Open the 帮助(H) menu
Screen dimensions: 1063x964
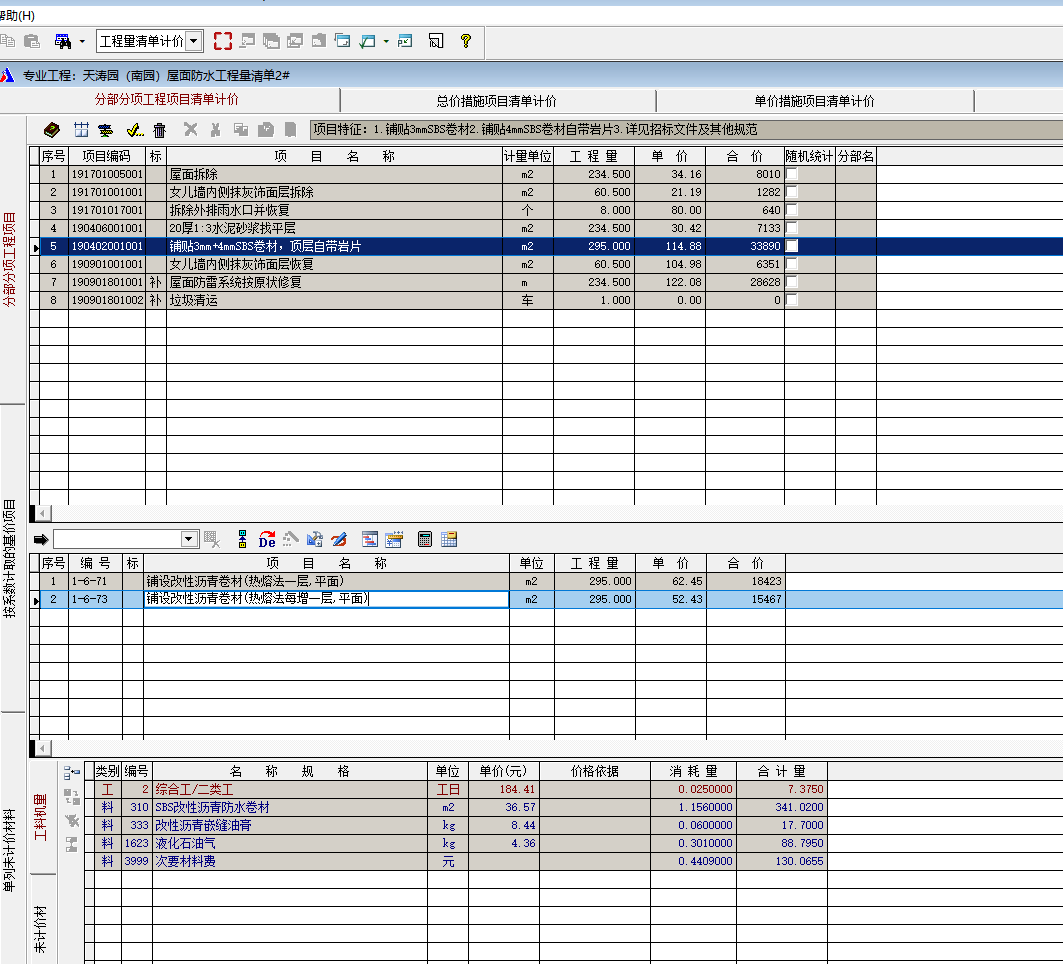(x=17, y=15)
